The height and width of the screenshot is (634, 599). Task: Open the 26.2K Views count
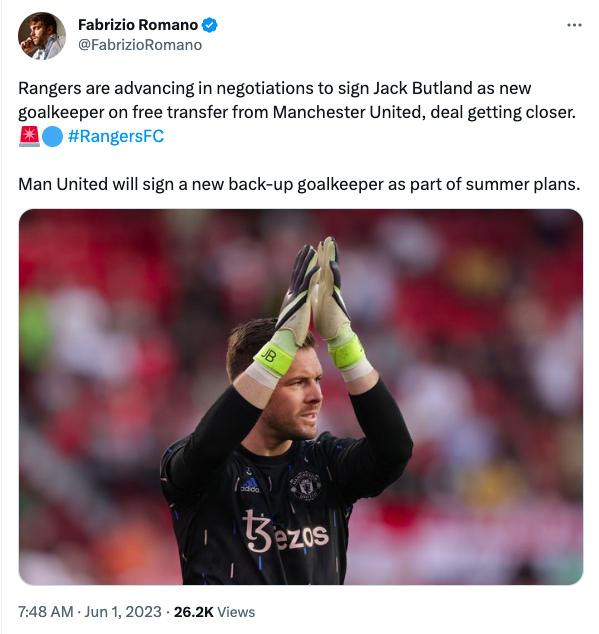(214, 612)
